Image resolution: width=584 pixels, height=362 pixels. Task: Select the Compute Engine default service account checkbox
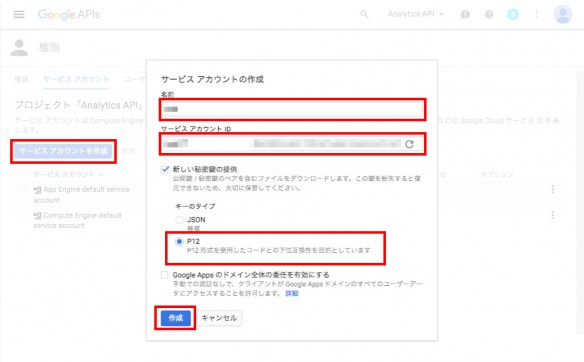click(x=23, y=215)
